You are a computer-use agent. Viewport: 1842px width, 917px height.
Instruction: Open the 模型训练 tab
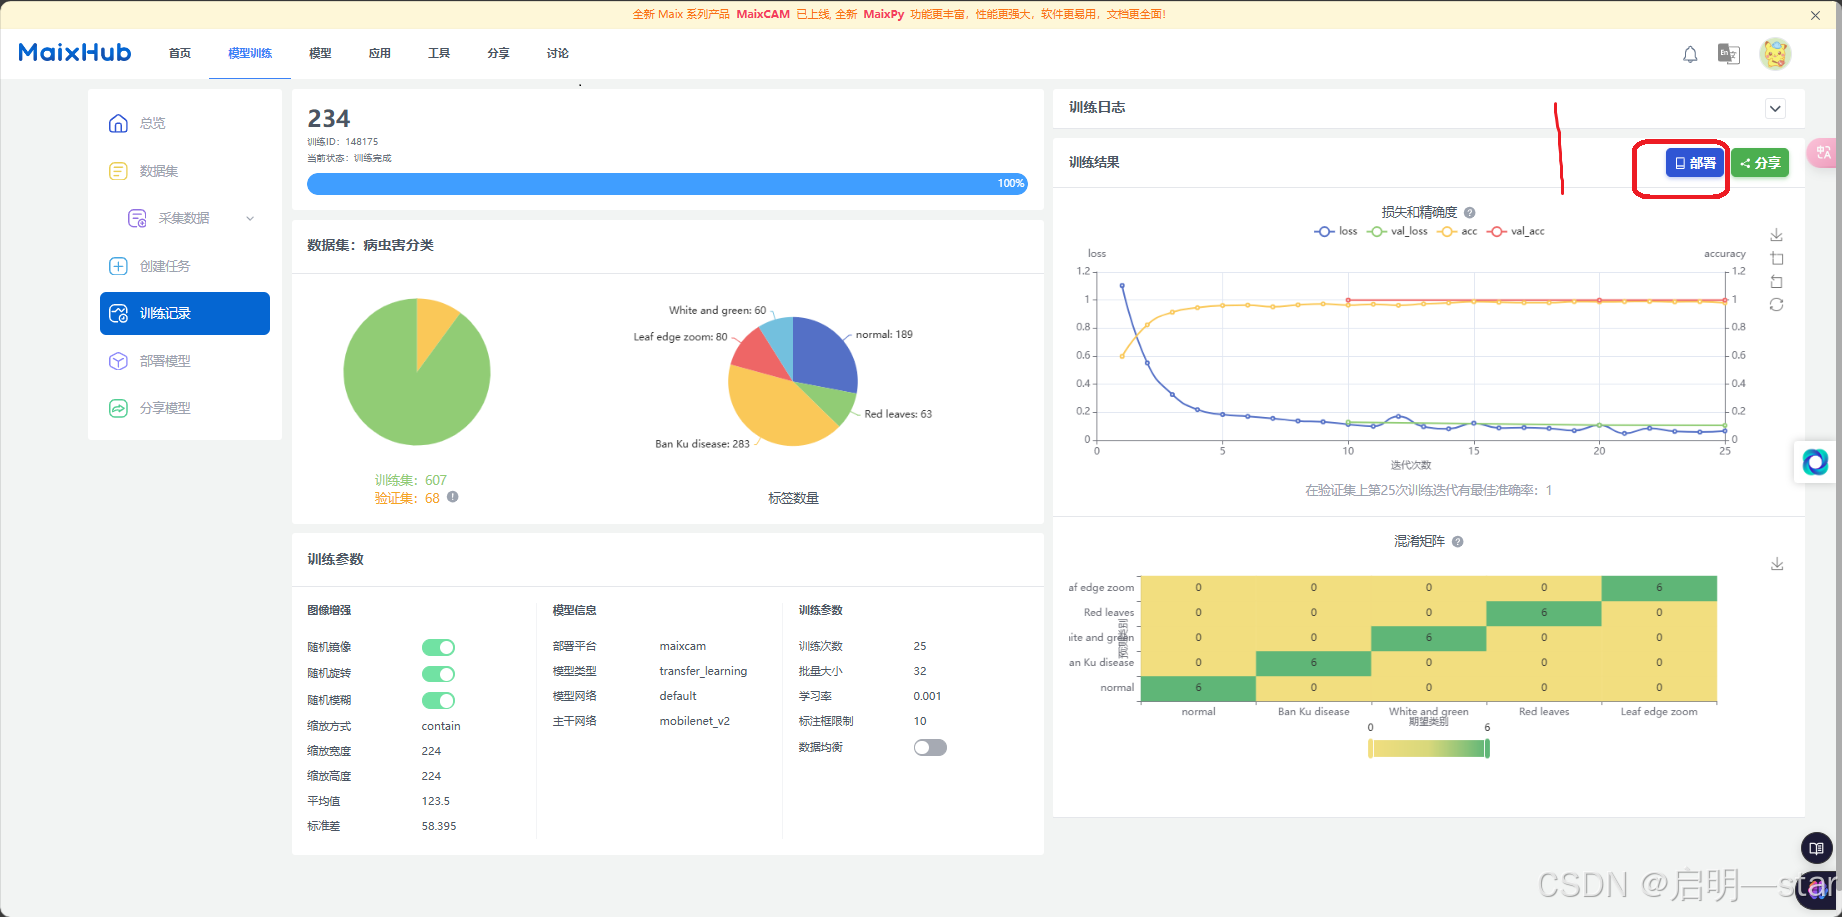click(x=250, y=53)
